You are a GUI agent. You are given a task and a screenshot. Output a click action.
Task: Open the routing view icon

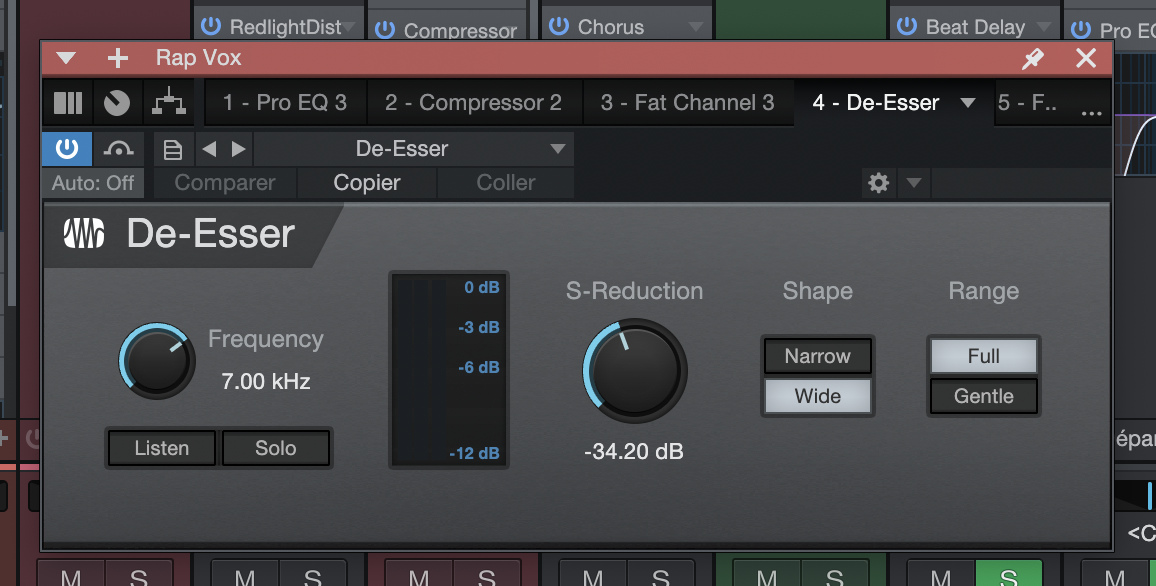pyautogui.click(x=169, y=102)
